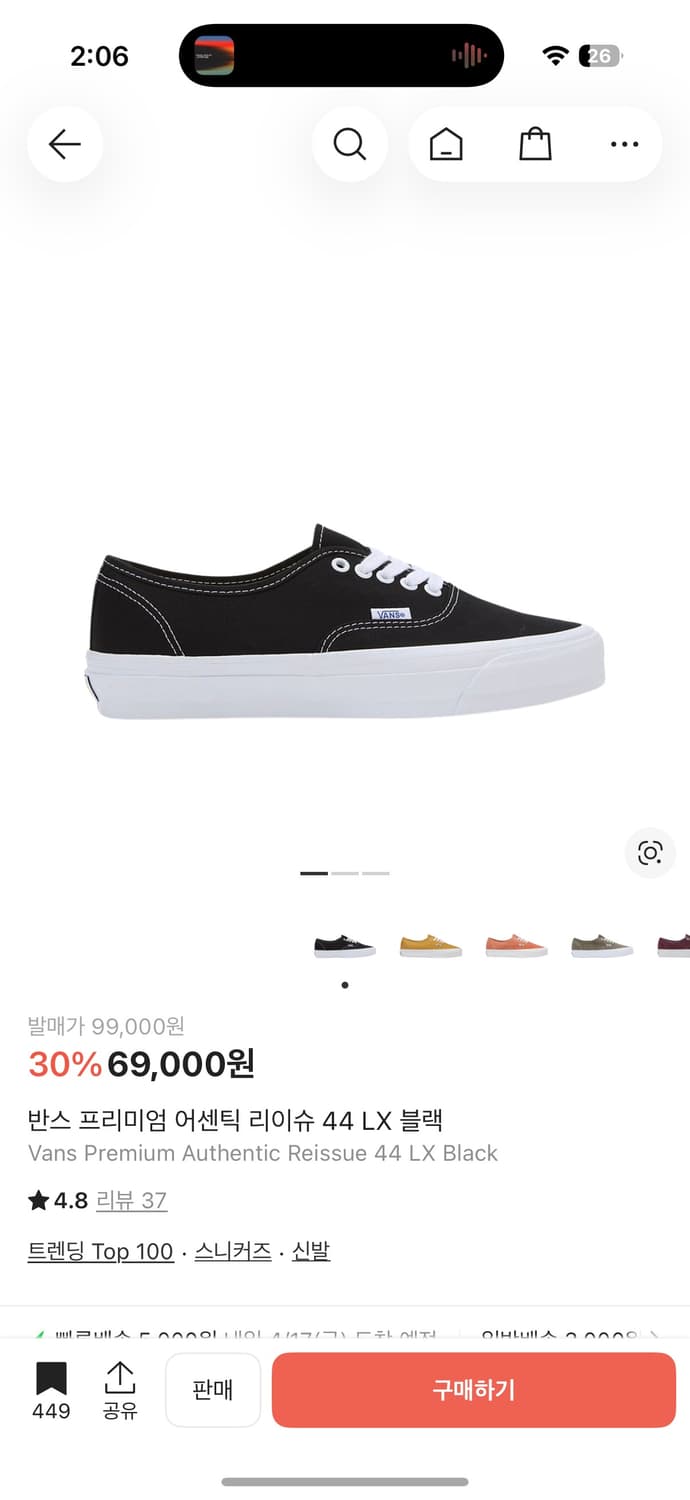This screenshot has height=1500, width=690.
Task: Click the 판매 sell button
Action: (213, 1390)
